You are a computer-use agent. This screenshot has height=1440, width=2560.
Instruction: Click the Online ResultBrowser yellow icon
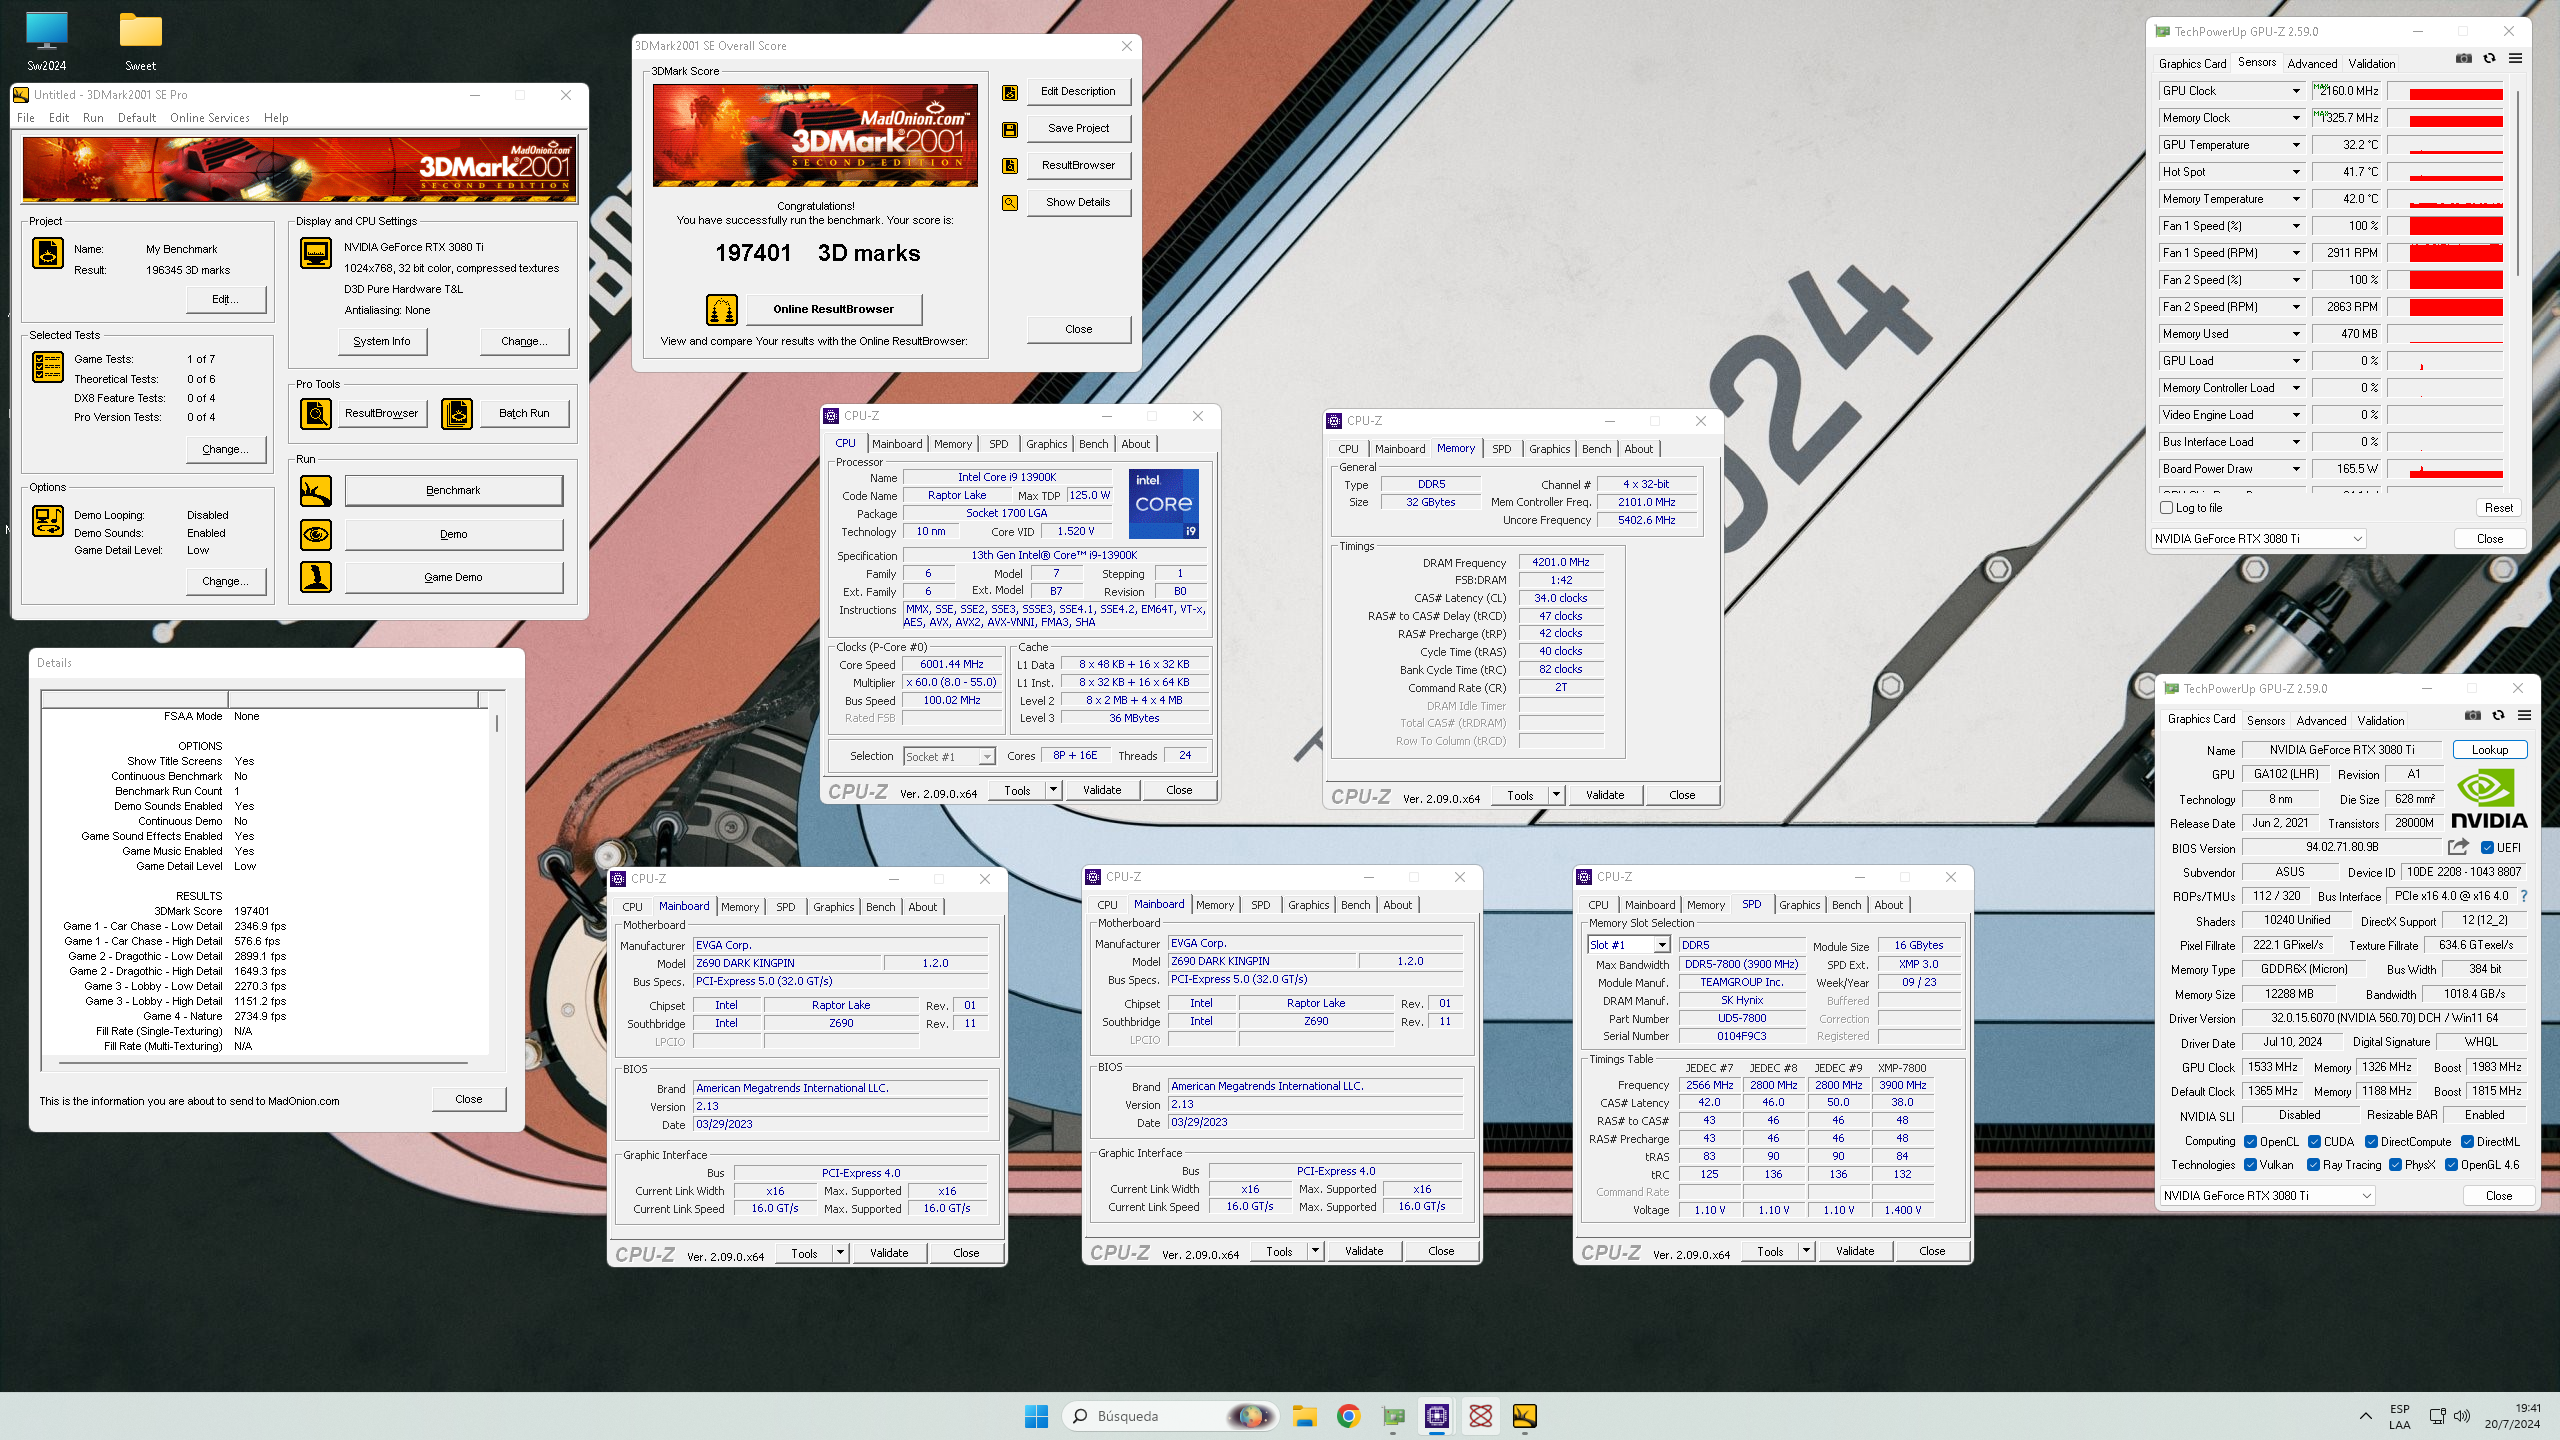[x=721, y=310]
